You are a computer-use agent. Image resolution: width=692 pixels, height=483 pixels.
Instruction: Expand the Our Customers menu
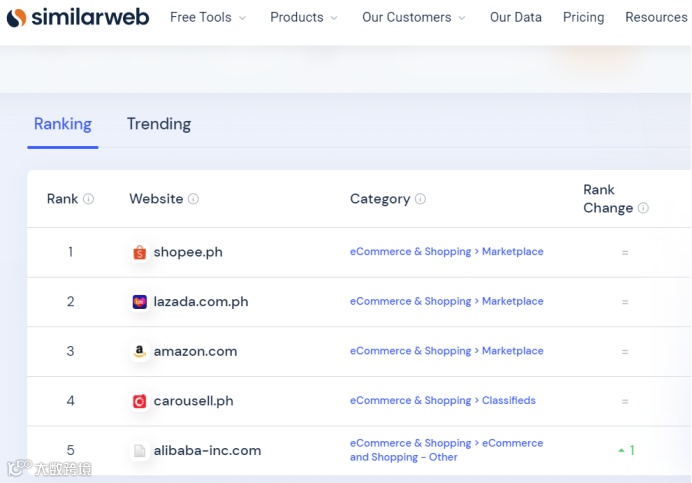tap(414, 17)
